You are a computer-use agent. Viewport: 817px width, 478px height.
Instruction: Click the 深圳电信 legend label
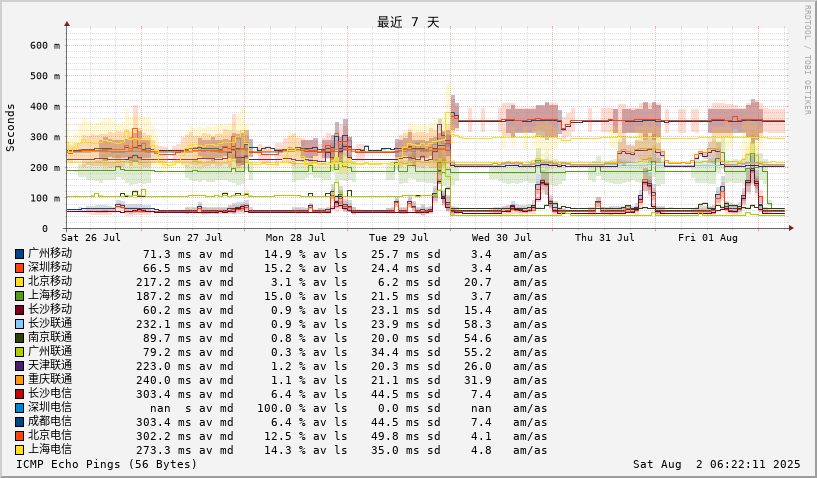tap(50, 408)
